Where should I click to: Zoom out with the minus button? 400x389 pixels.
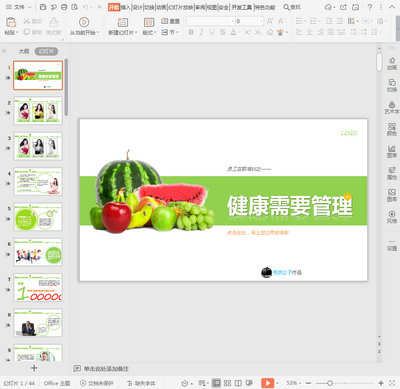pos(308,383)
